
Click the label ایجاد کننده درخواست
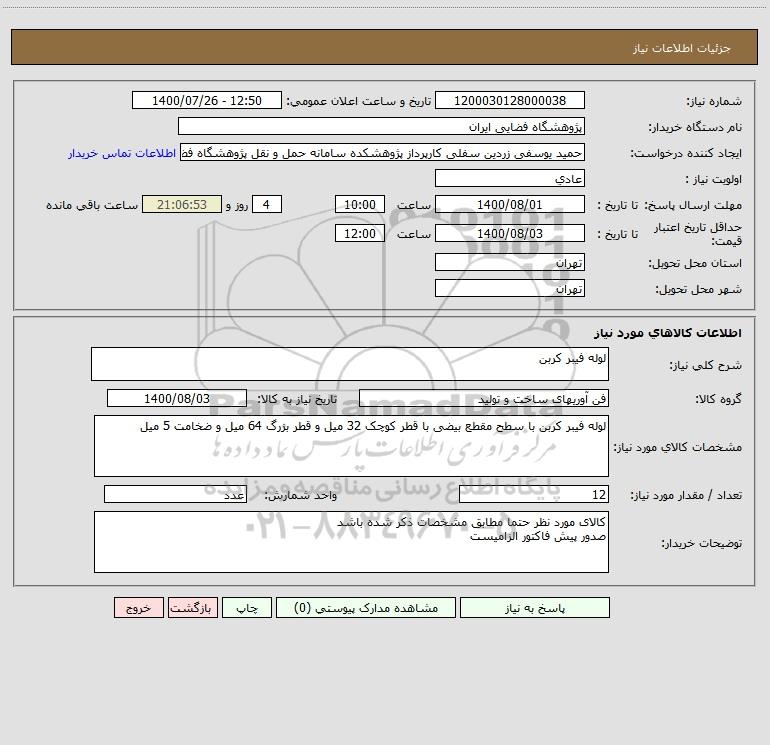click(x=686, y=153)
